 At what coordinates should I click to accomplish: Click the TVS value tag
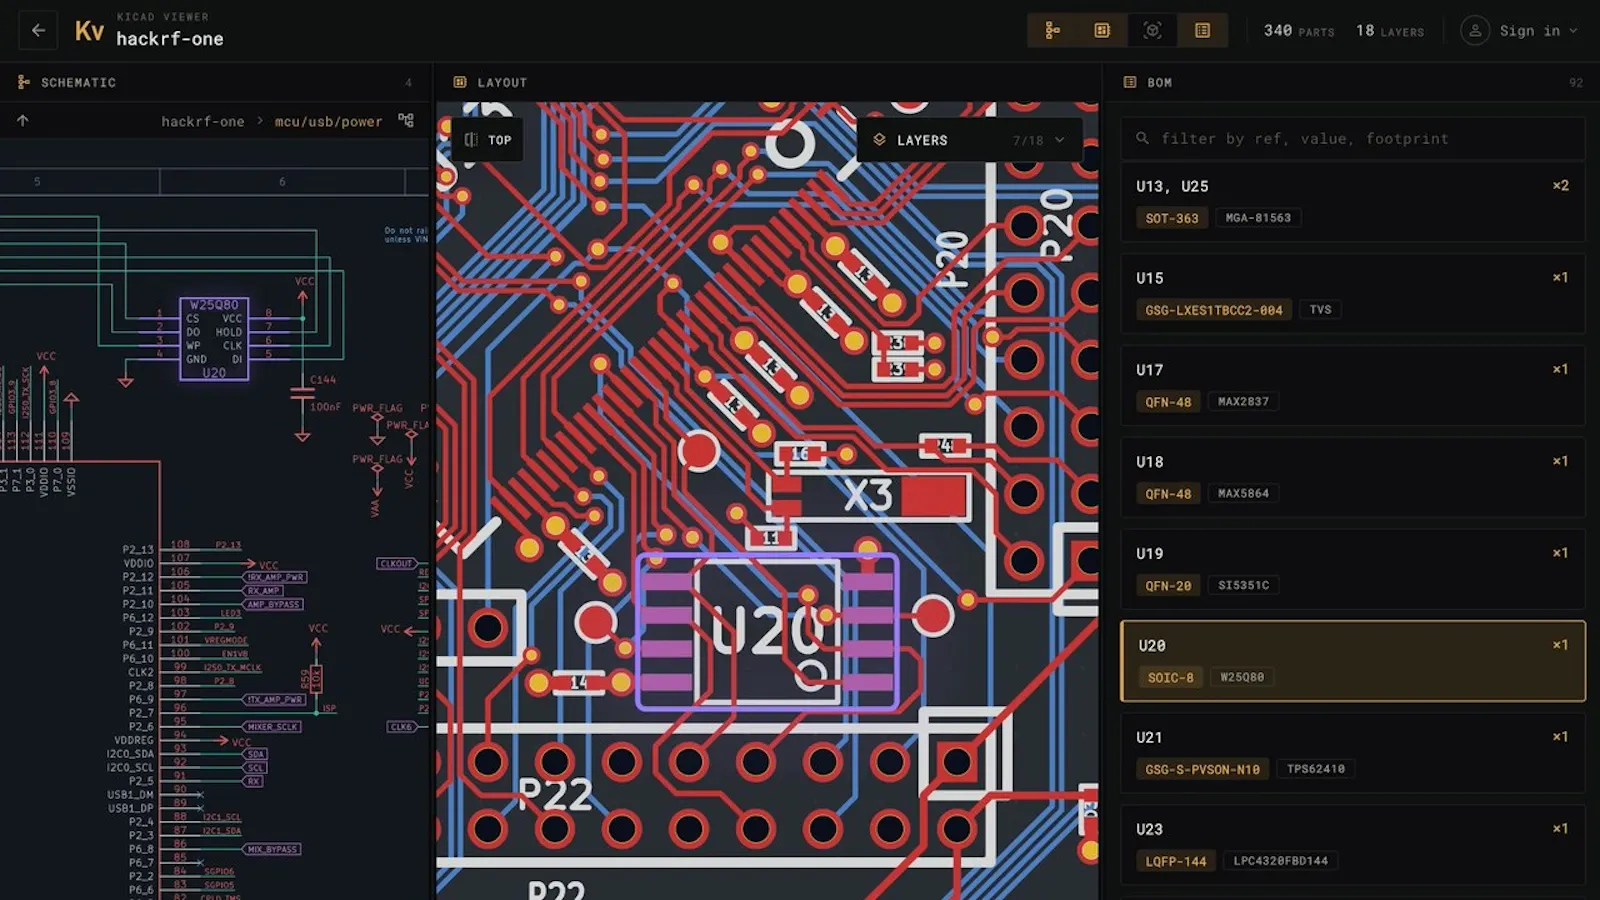1320,310
